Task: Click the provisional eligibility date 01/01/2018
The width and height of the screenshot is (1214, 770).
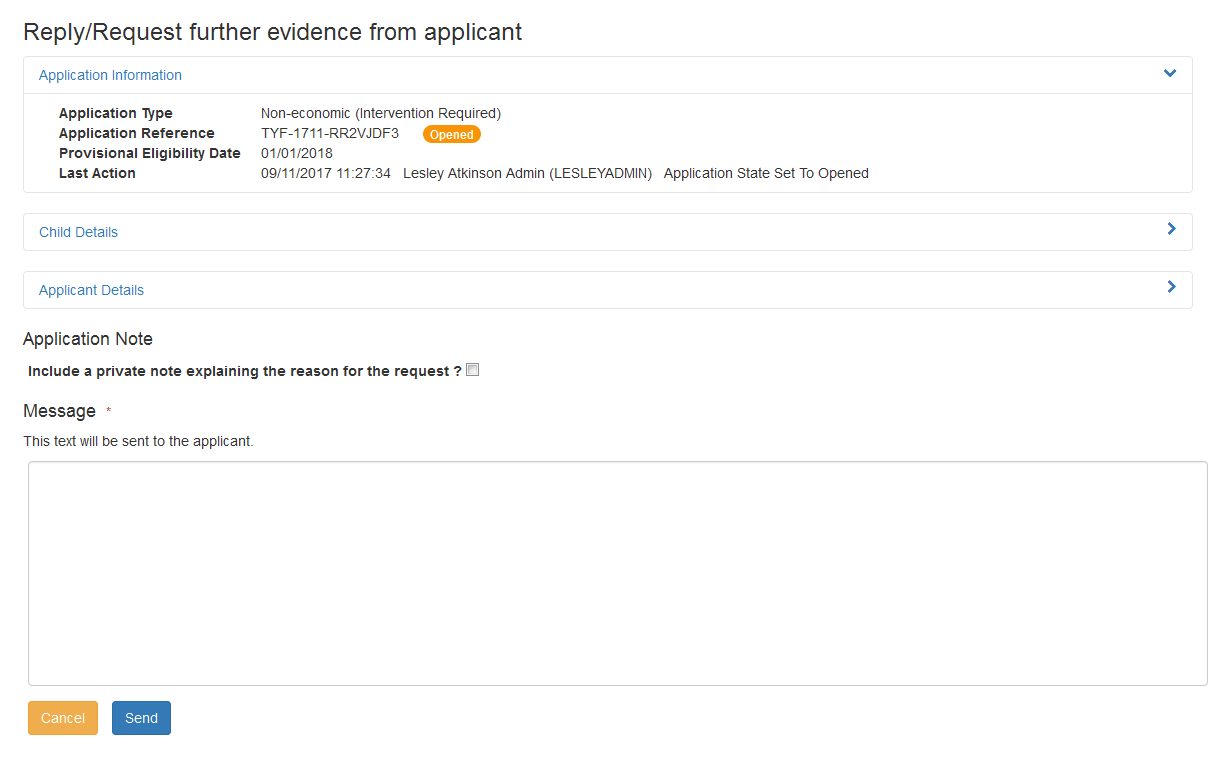Action: coord(296,153)
